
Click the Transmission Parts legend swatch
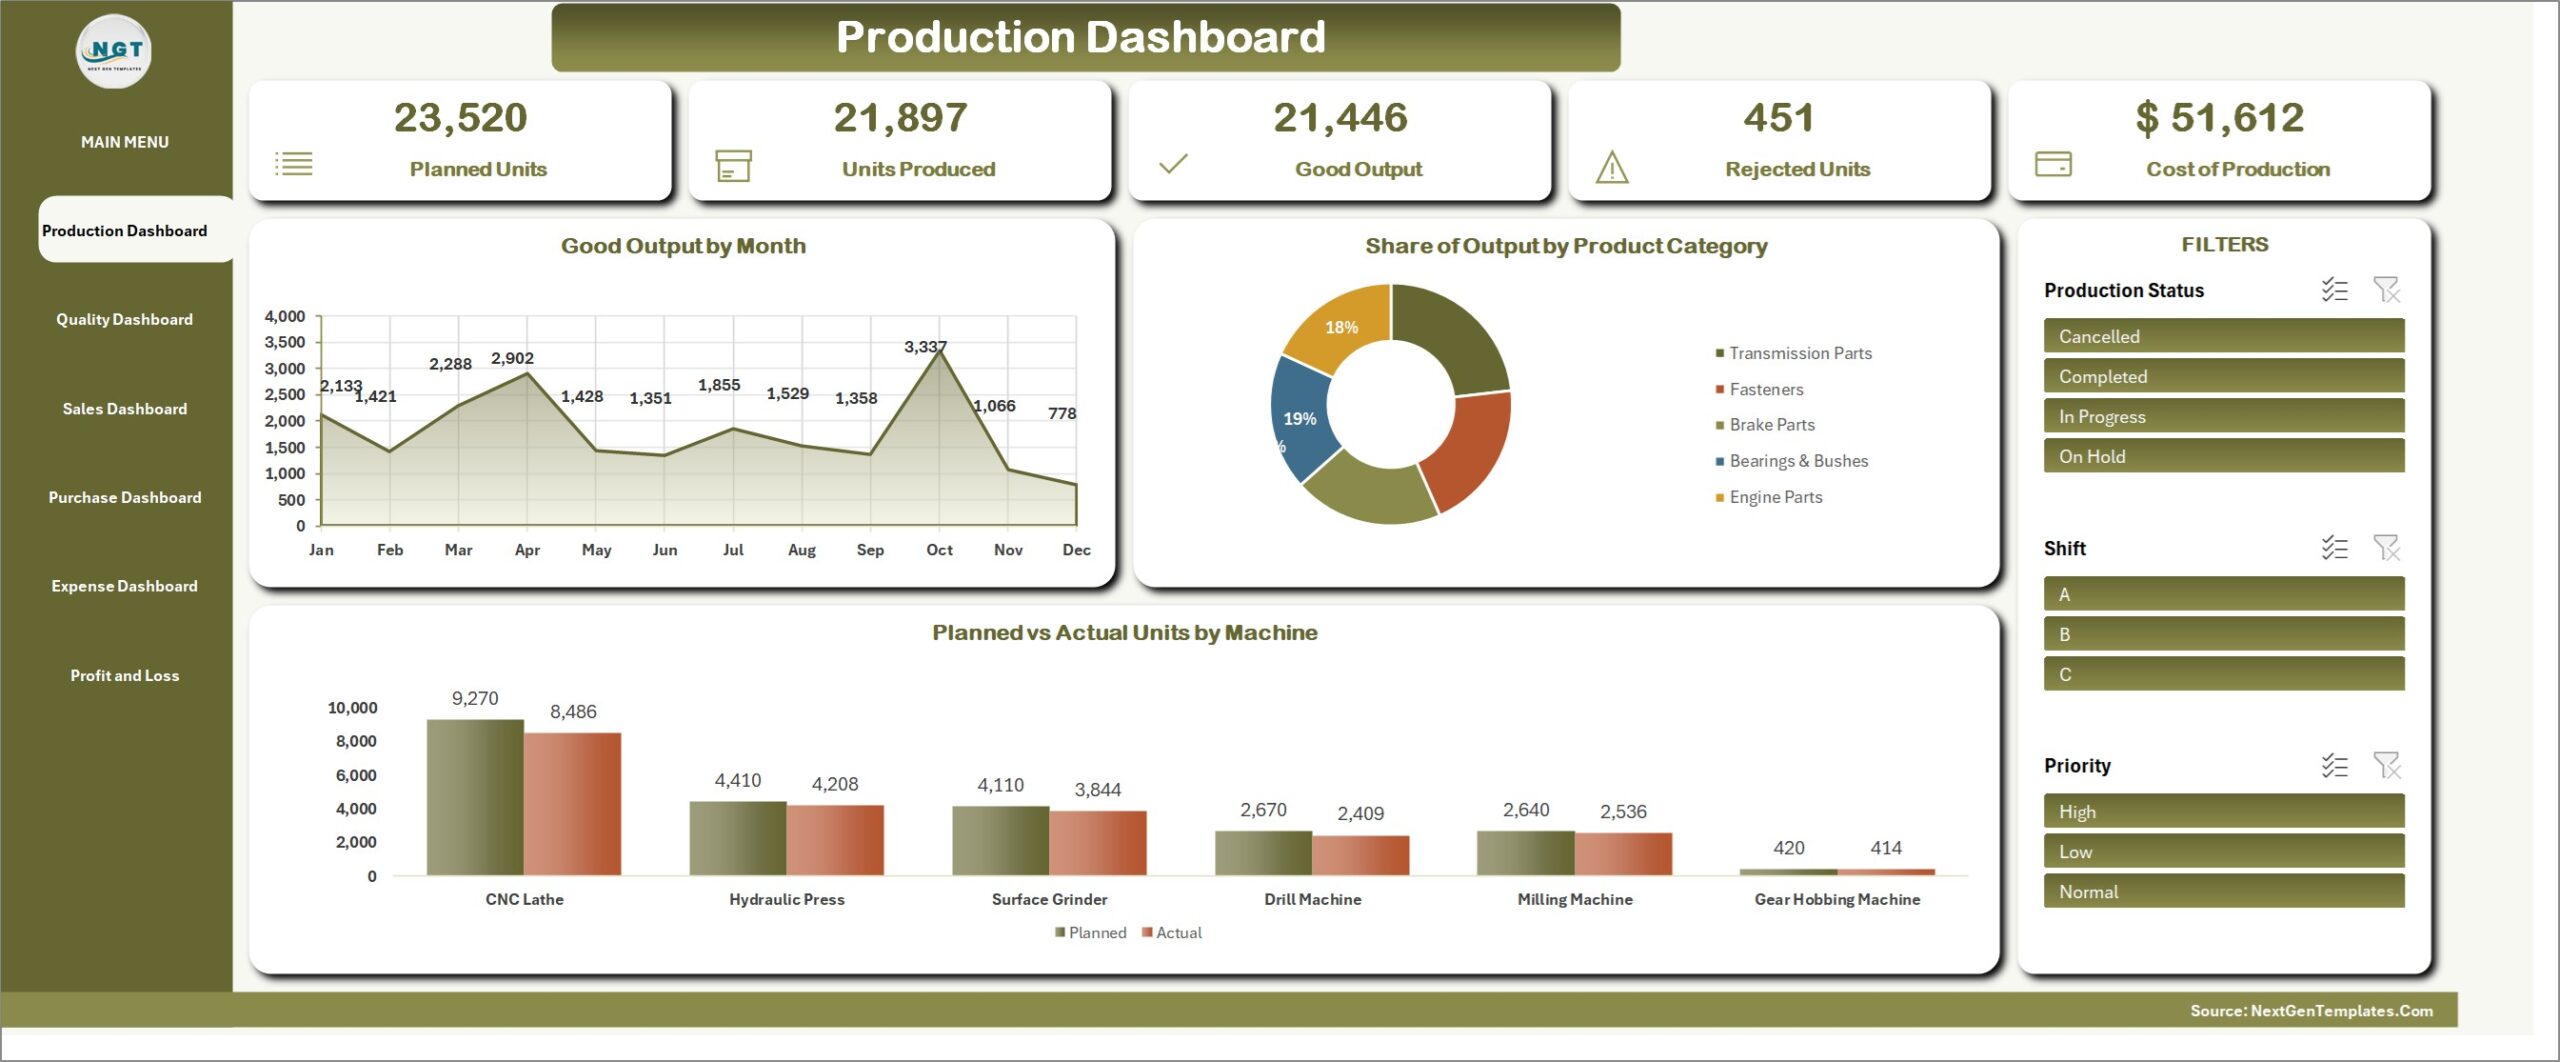(x=1720, y=353)
